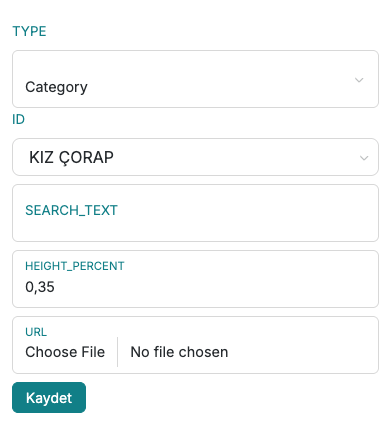Click into the HEIGHT_PERCENT field
This screenshot has height=426, width=391.
pyautogui.click(x=195, y=279)
